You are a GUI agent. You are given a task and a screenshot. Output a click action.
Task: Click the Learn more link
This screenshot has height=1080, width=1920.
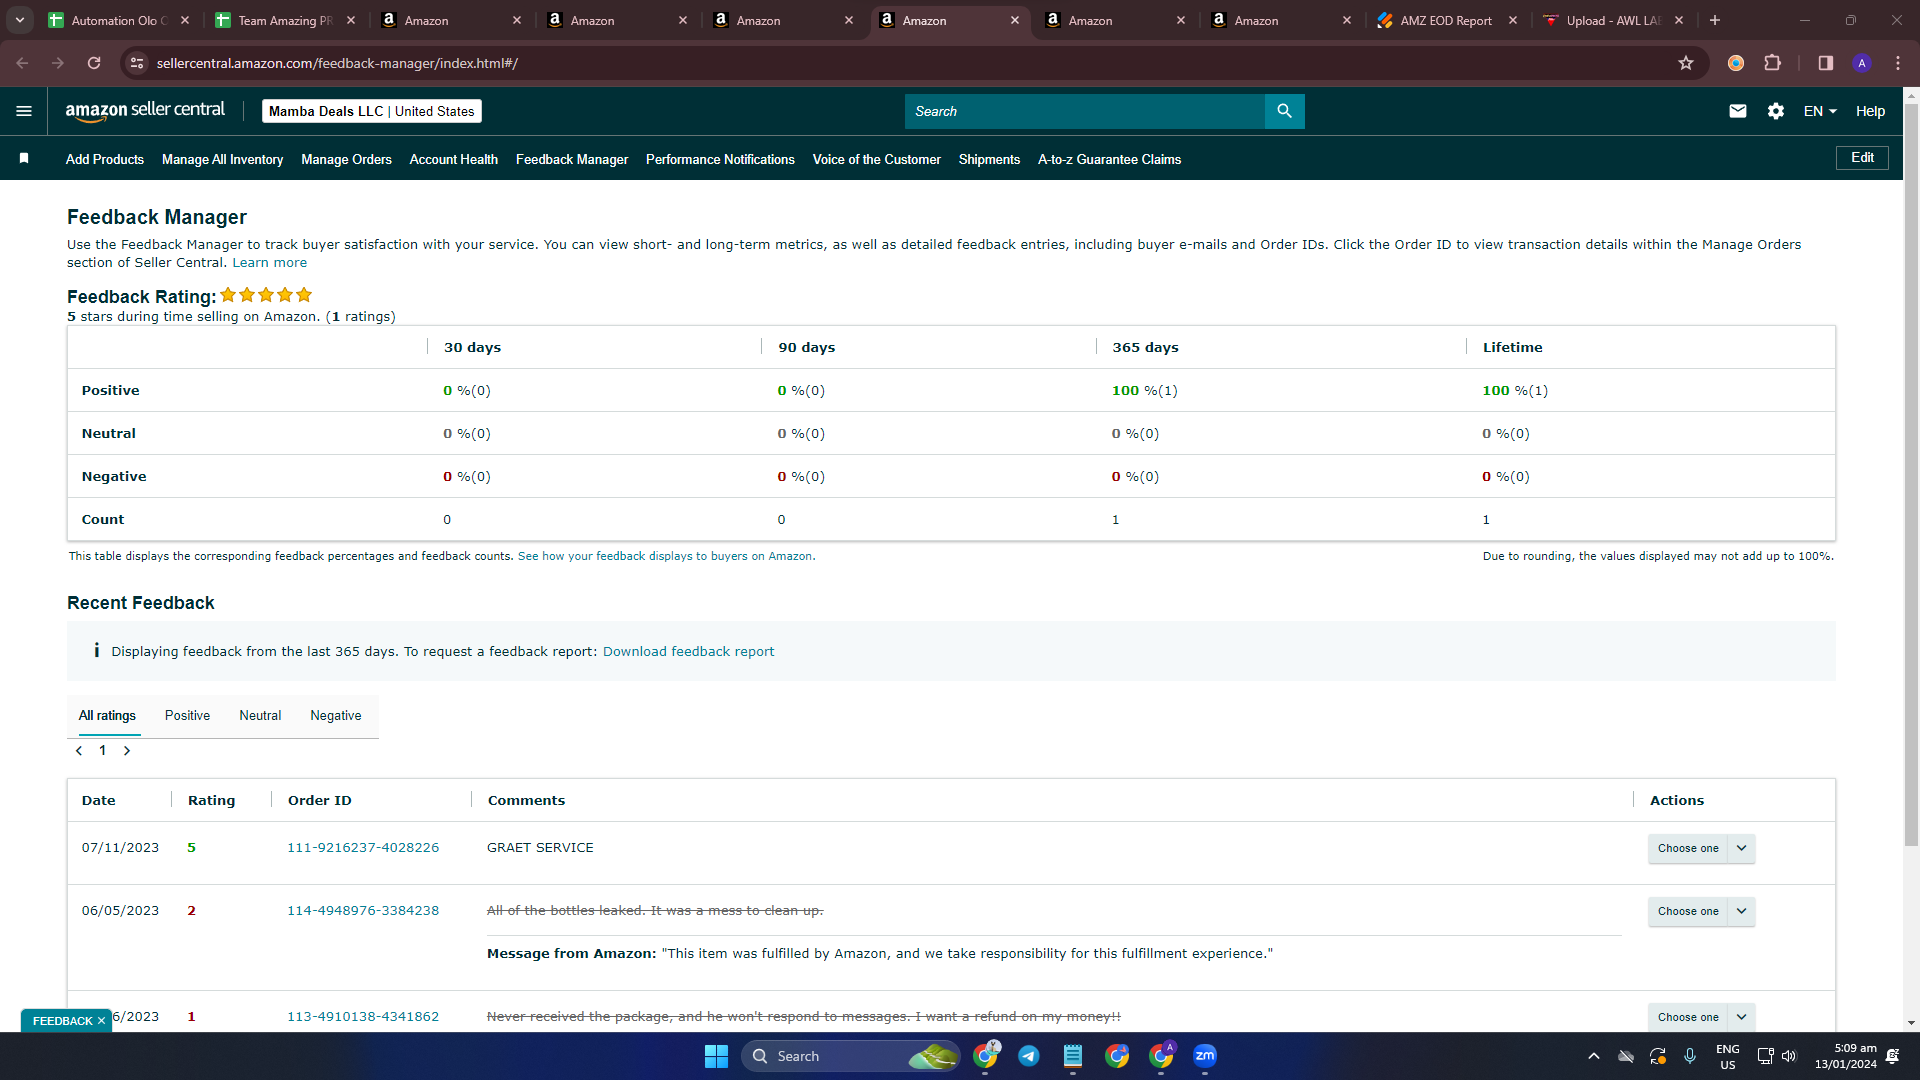pyautogui.click(x=270, y=263)
